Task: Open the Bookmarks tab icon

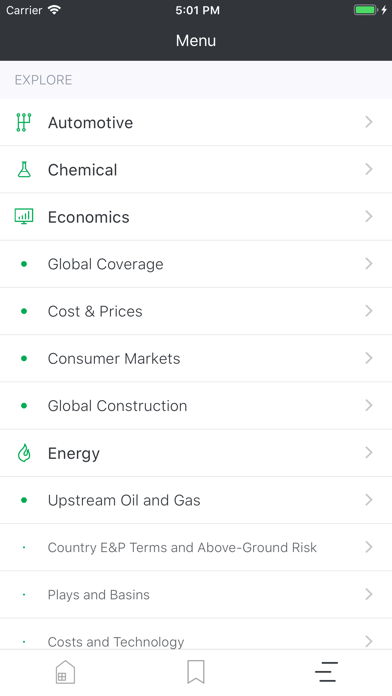Action: pyautogui.click(x=196, y=672)
